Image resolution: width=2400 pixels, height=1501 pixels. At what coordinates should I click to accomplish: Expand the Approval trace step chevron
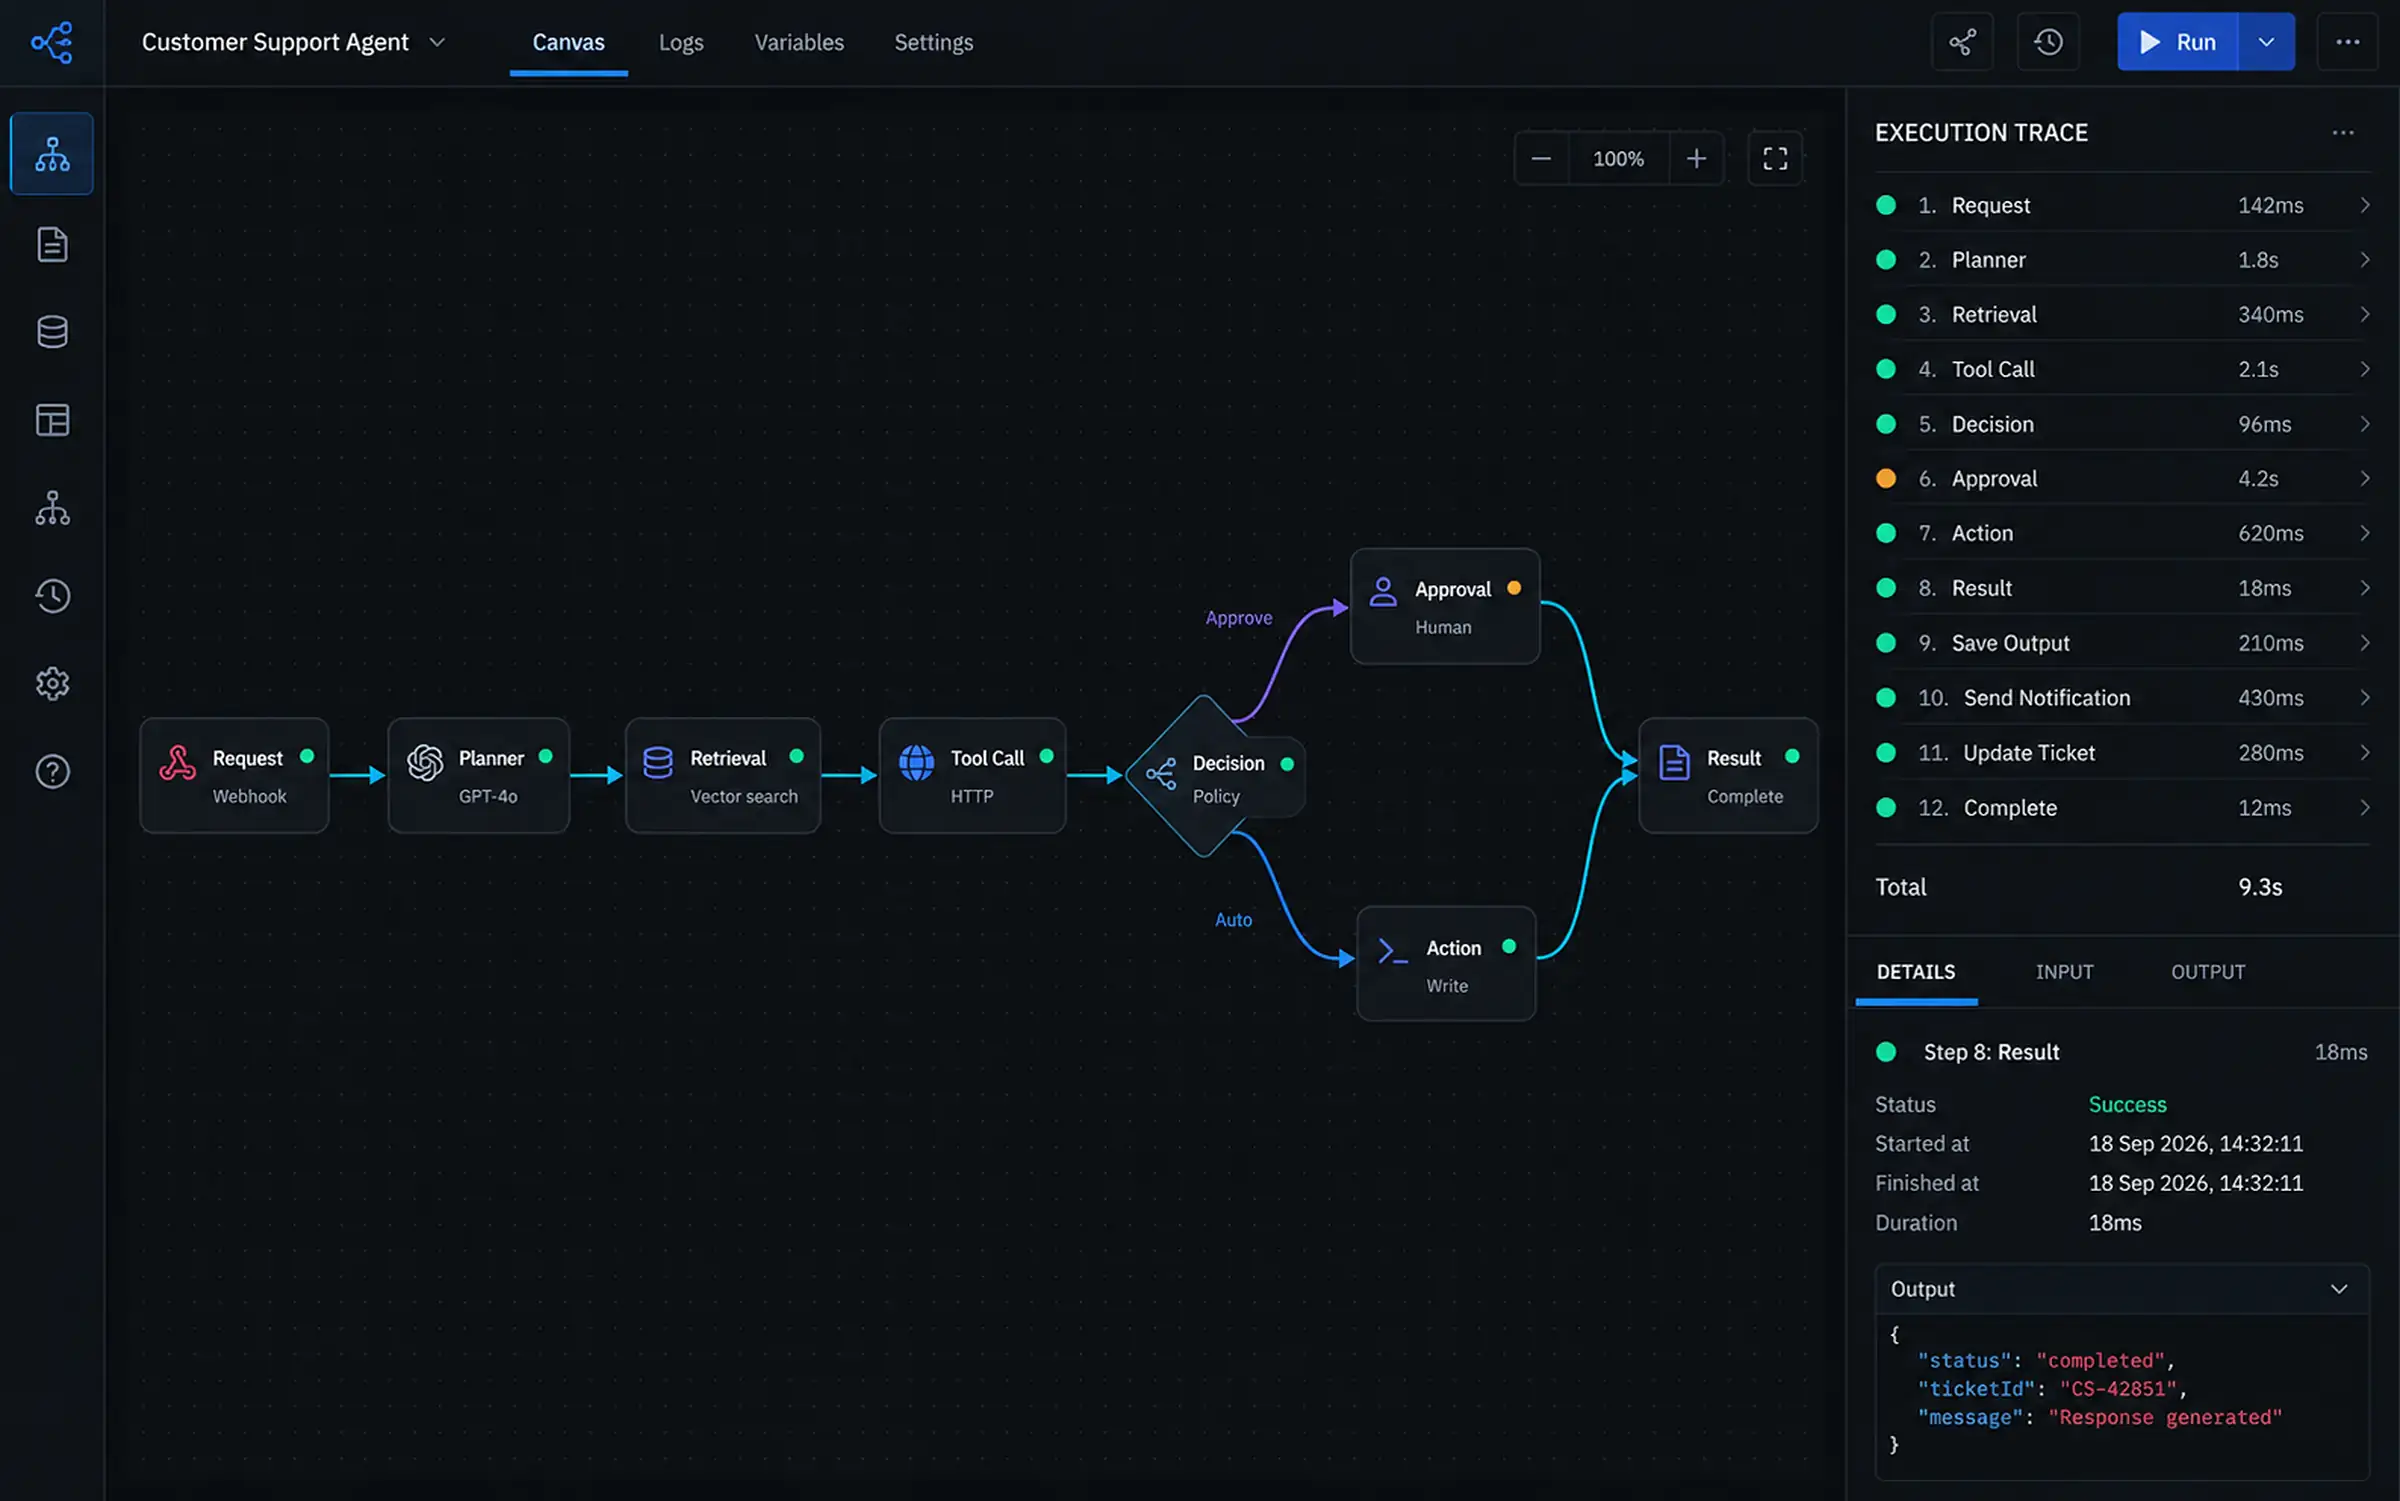pyautogui.click(x=2364, y=479)
